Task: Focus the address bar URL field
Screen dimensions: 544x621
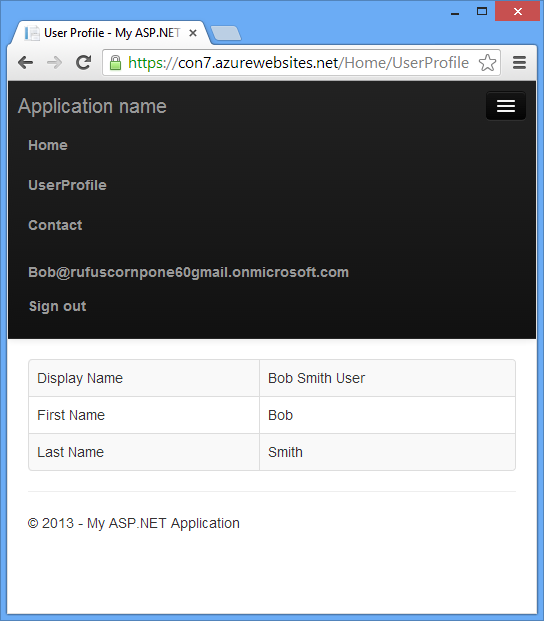Action: pos(298,63)
